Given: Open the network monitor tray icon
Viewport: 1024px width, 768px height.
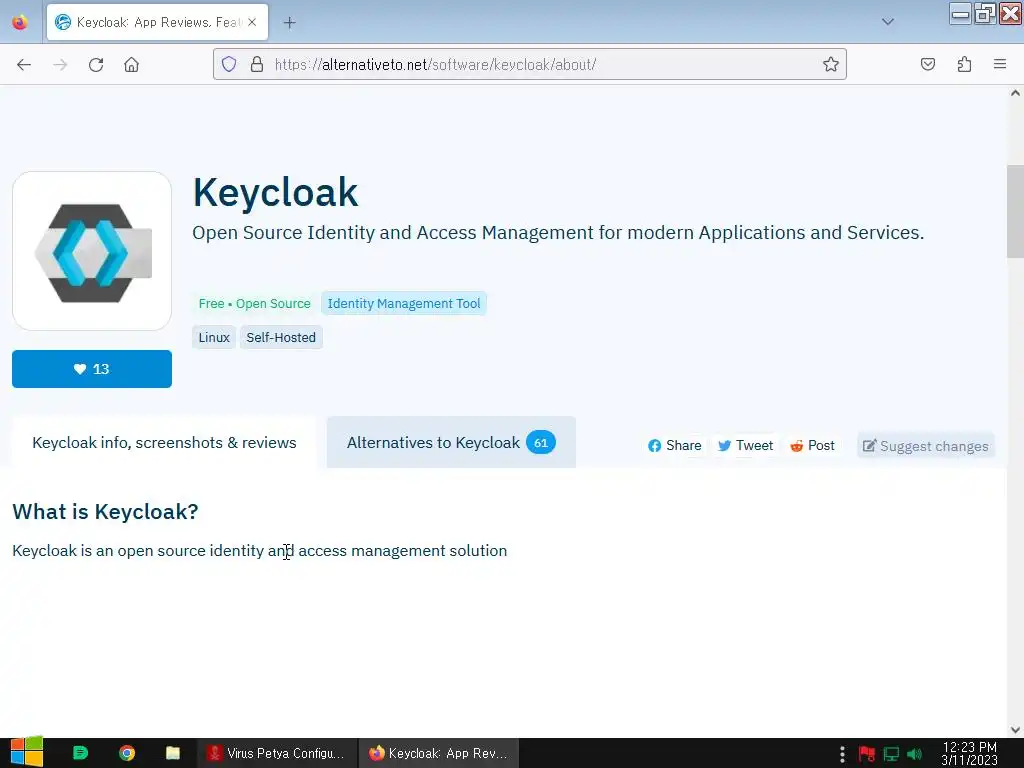Looking at the screenshot, I should 891,754.
